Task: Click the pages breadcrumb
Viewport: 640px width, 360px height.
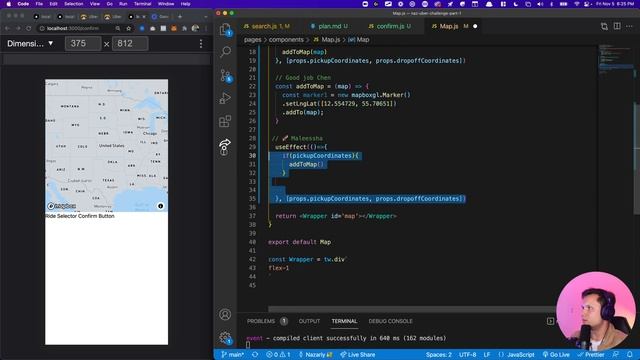Action: click(252, 40)
